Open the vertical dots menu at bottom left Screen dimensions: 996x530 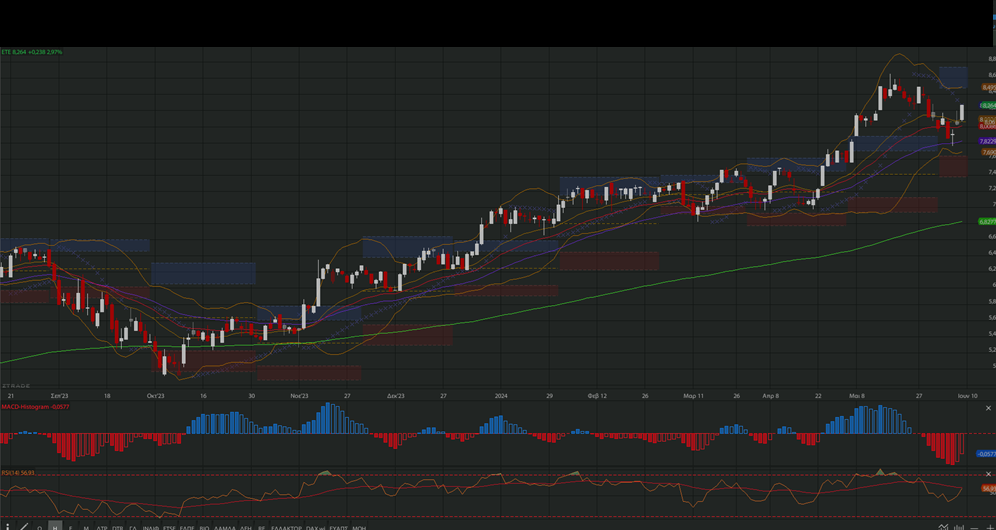[8, 527]
